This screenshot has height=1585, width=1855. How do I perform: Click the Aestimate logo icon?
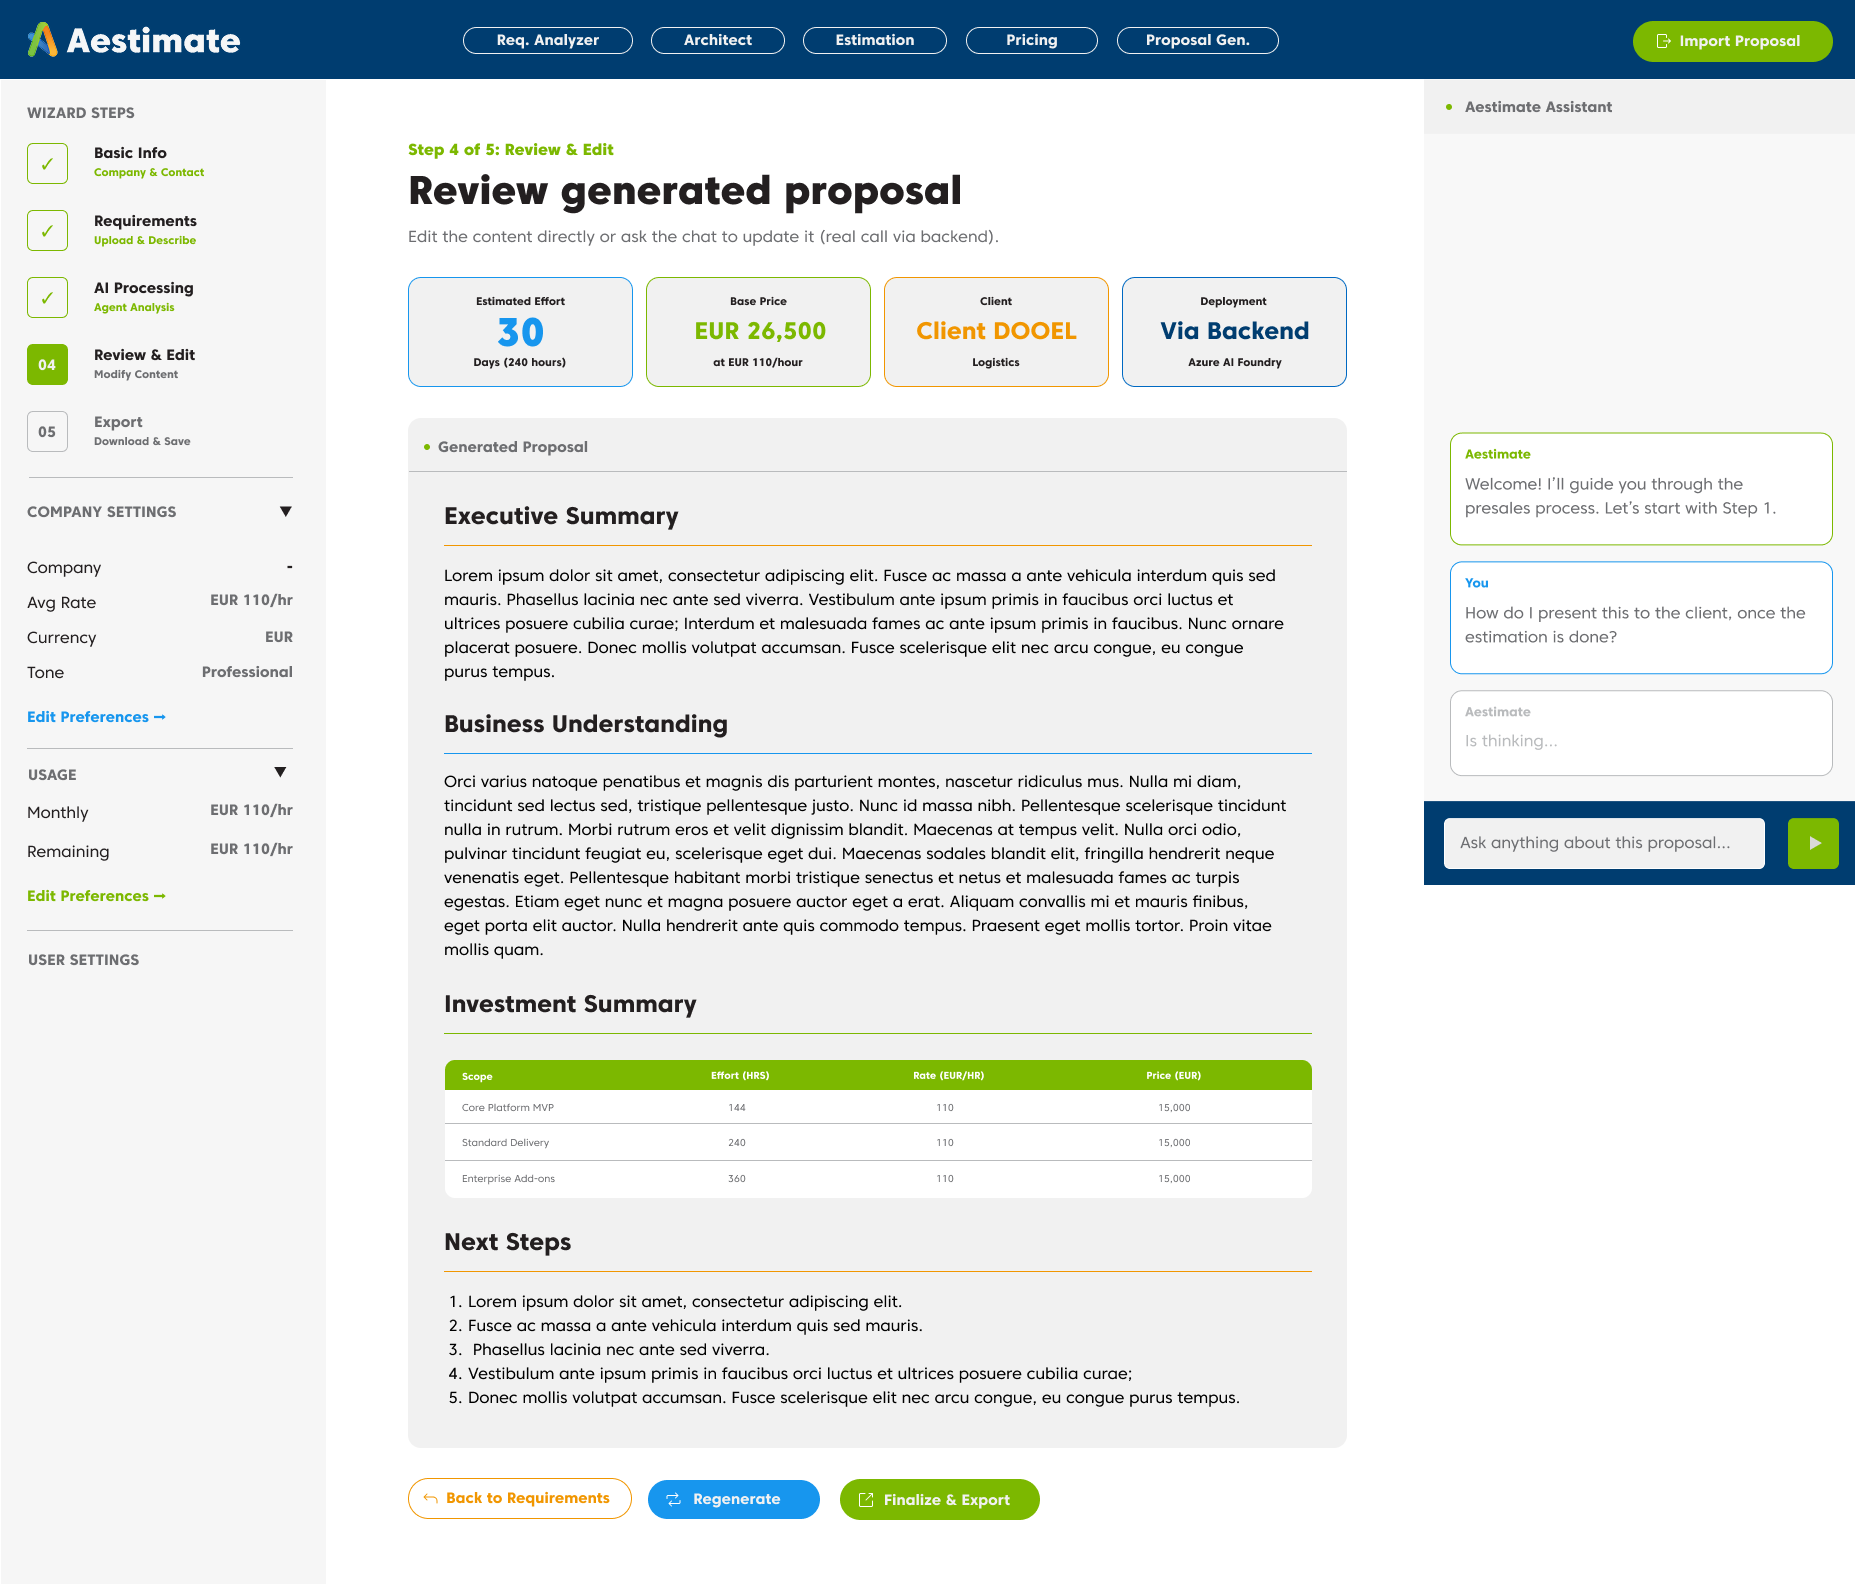click(42, 40)
